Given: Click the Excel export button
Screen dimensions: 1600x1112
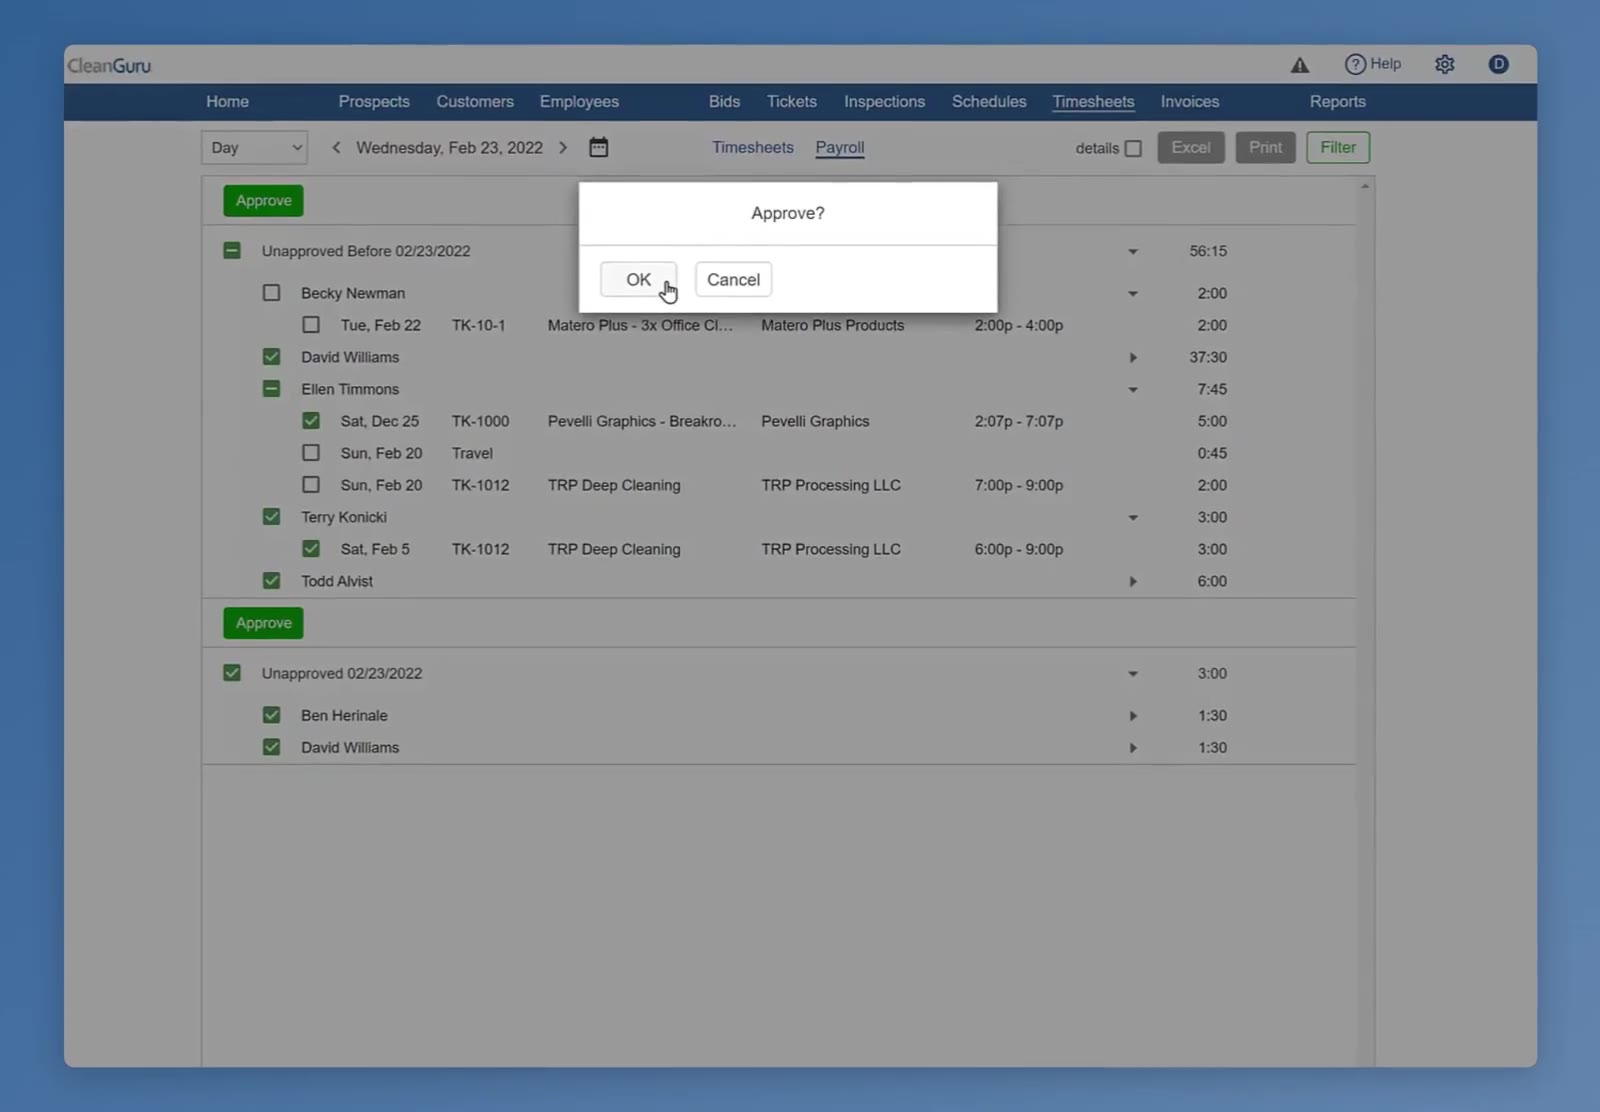Looking at the screenshot, I should [x=1190, y=147].
